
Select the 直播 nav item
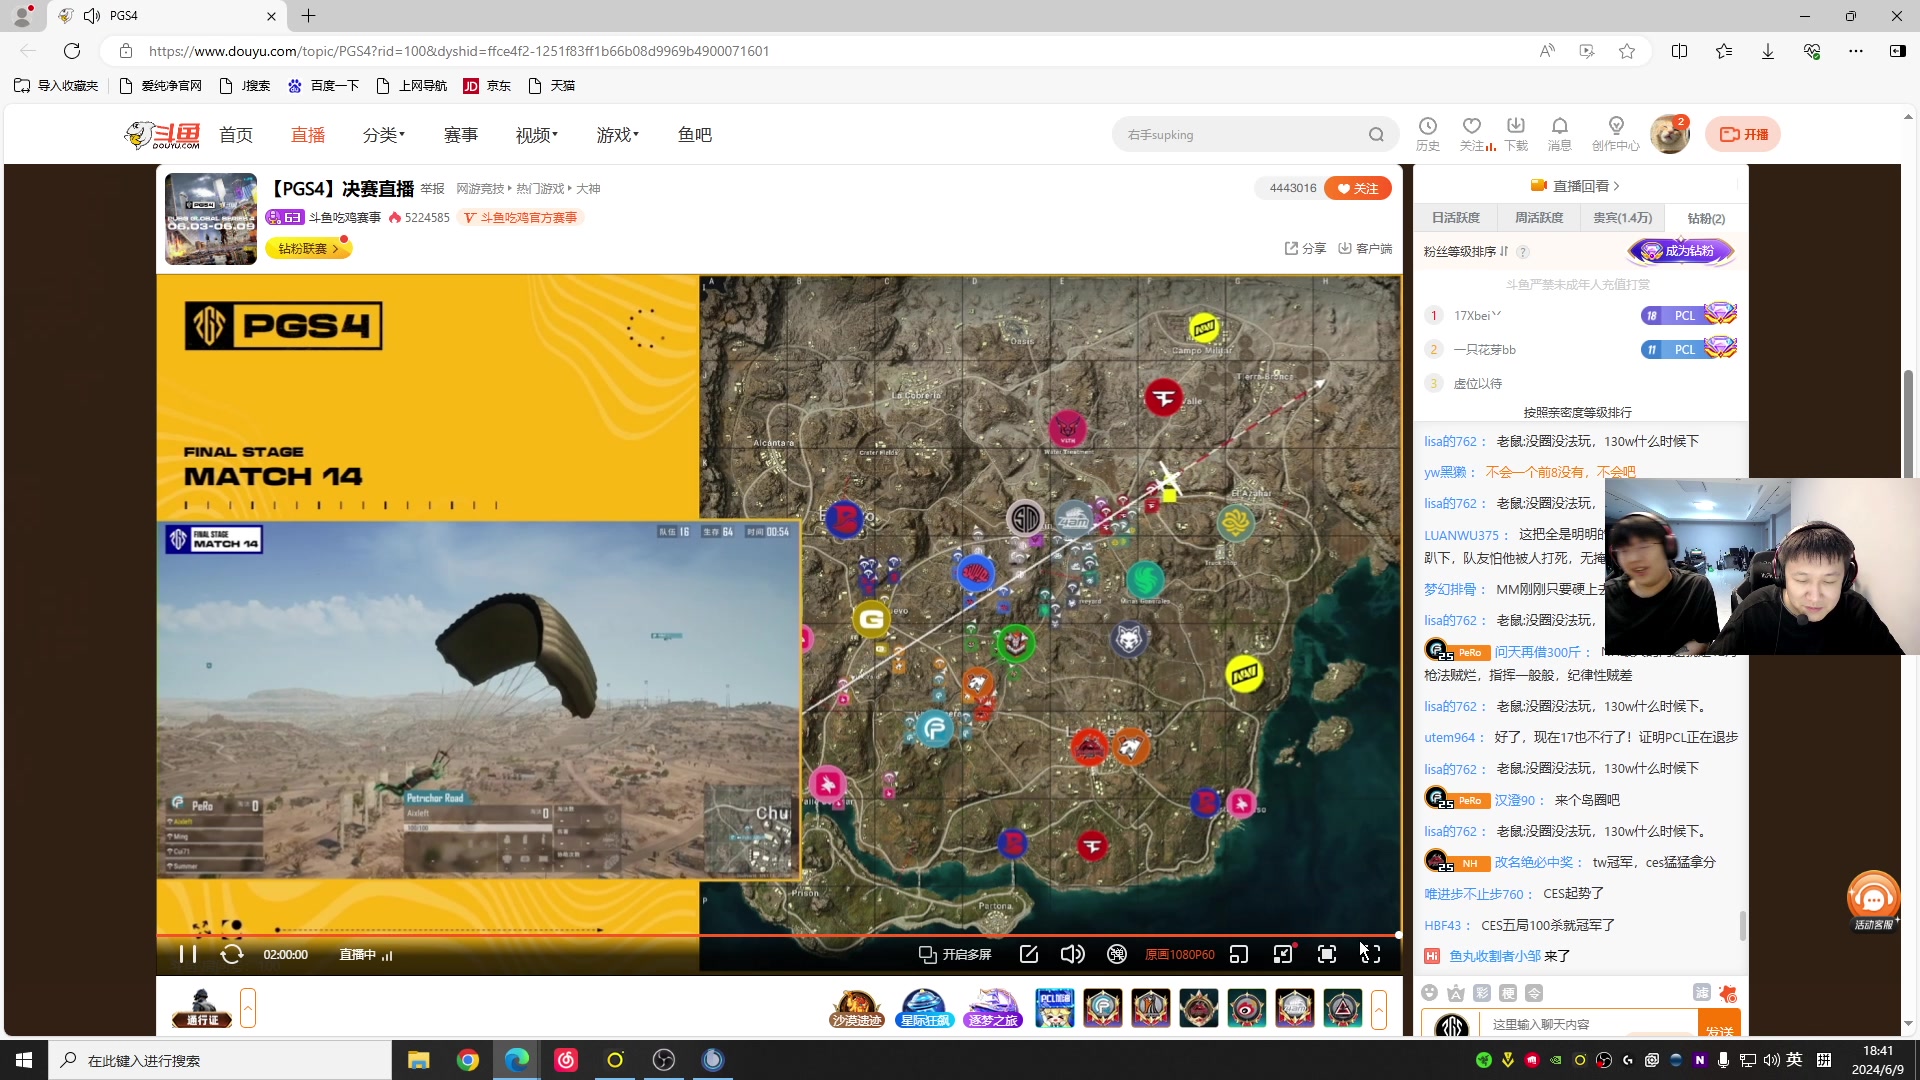pyautogui.click(x=308, y=135)
